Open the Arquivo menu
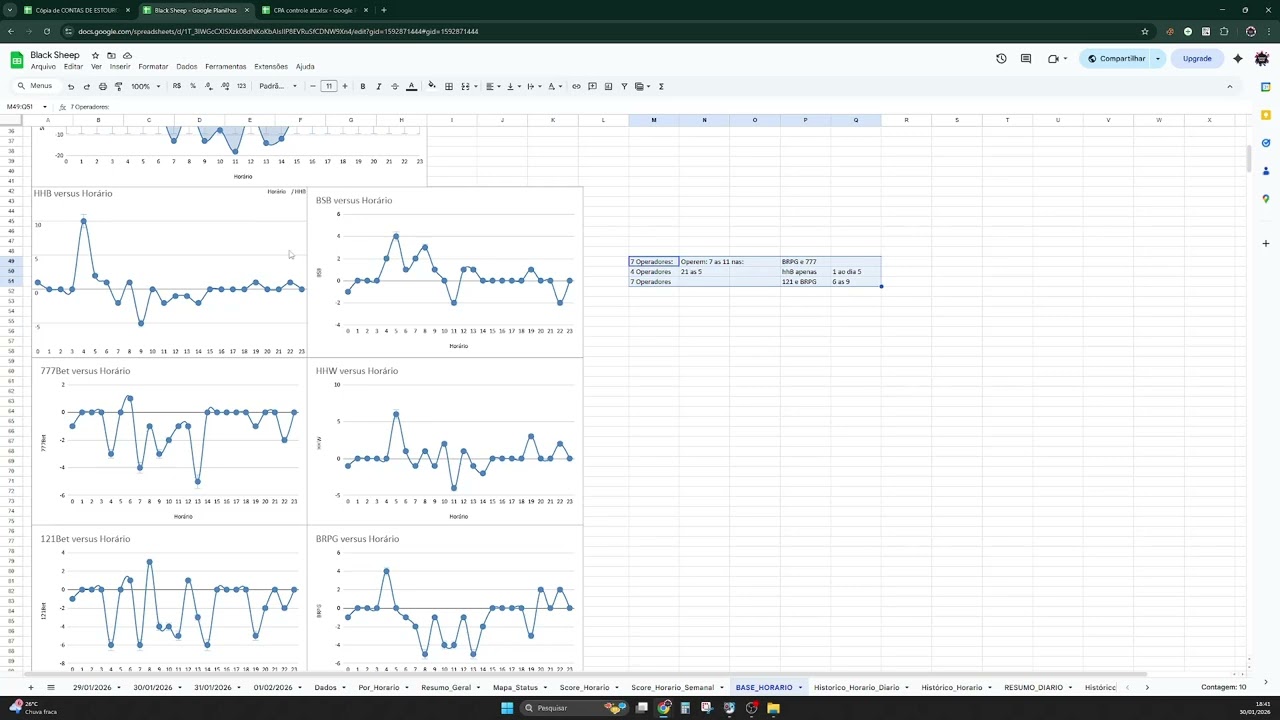Screen dimensions: 1280x720 (x=43, y=67)
